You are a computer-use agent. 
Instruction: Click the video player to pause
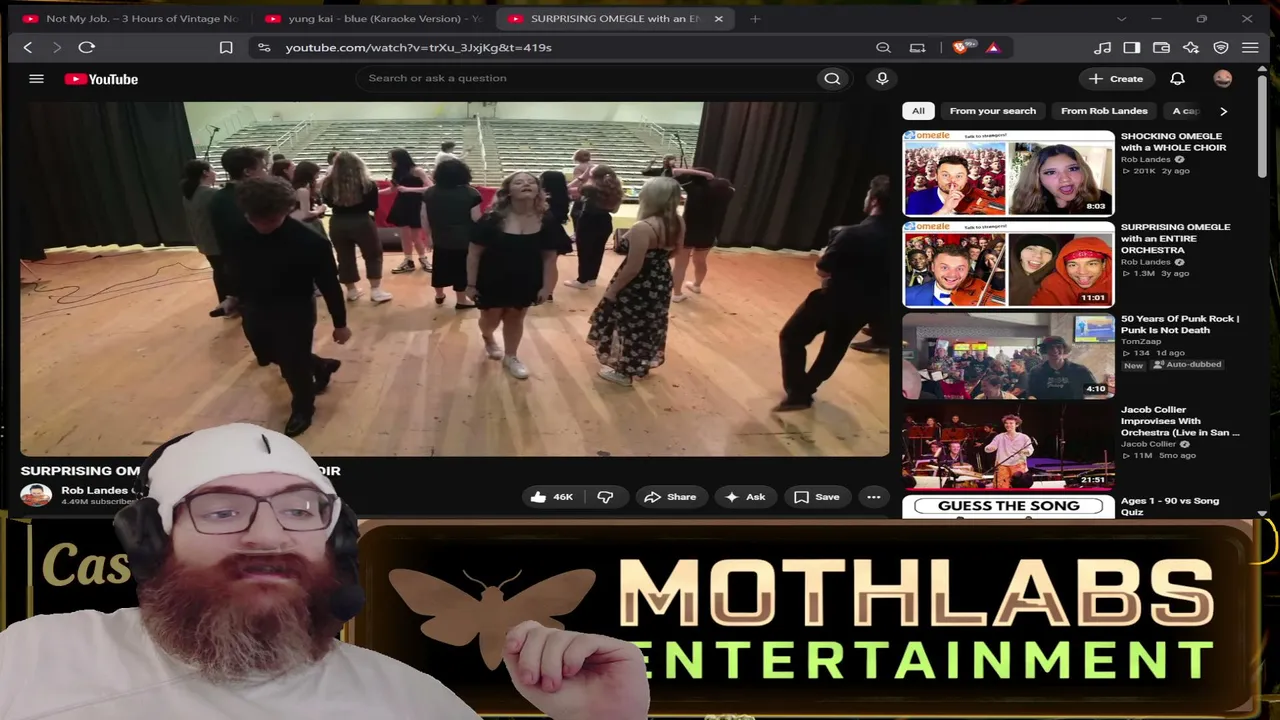click(x=455, y=279)
